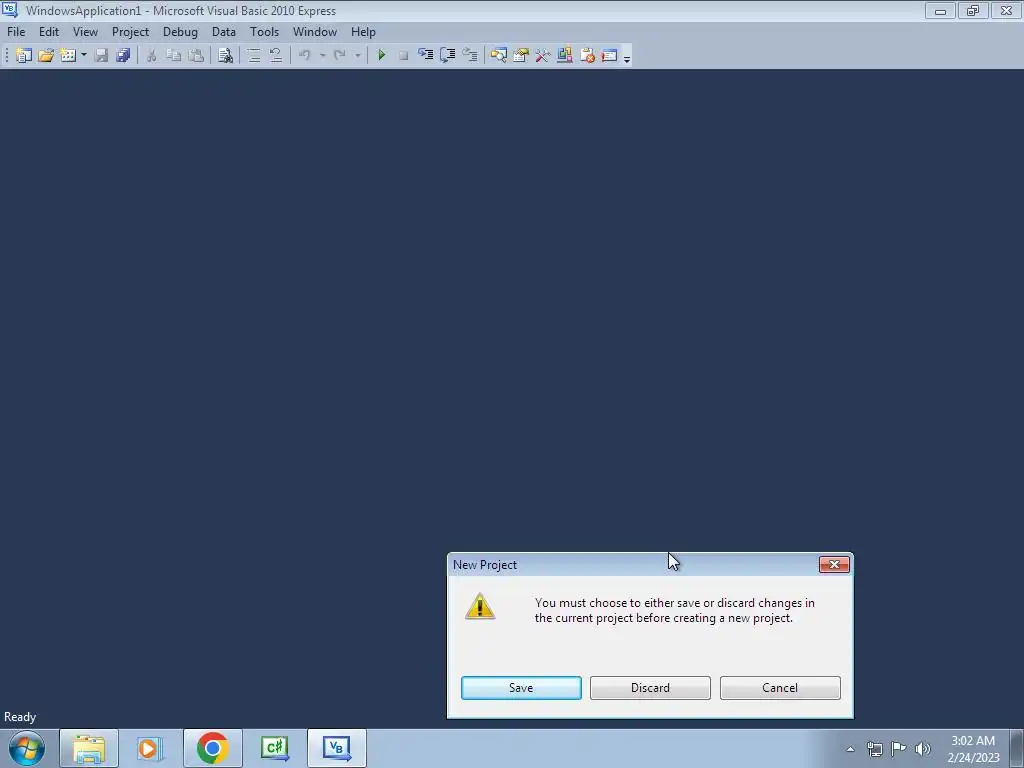Open the Object Browser toolbar icon
The width and height of the screenshot is (1024, 768).
[566, 56]
